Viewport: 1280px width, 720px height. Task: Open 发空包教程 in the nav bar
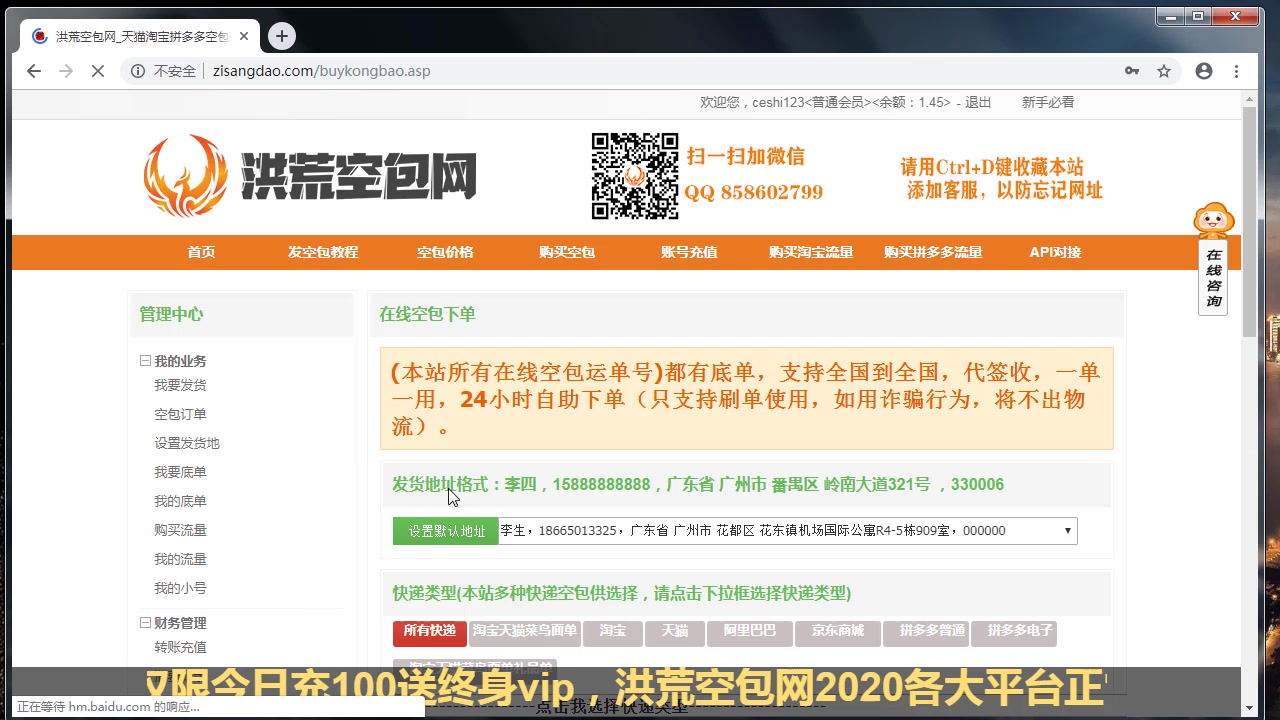(x=323, y=252)
